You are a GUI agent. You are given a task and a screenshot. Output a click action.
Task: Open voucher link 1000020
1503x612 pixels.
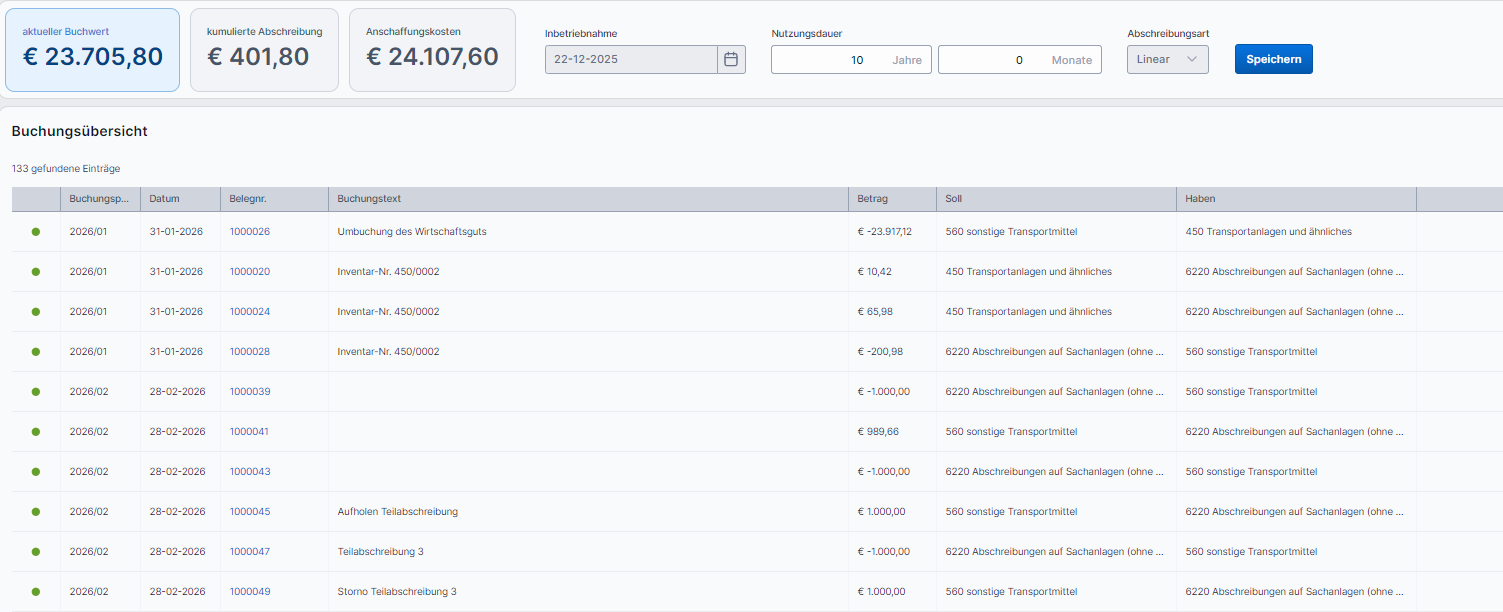[x=249, y=272]
